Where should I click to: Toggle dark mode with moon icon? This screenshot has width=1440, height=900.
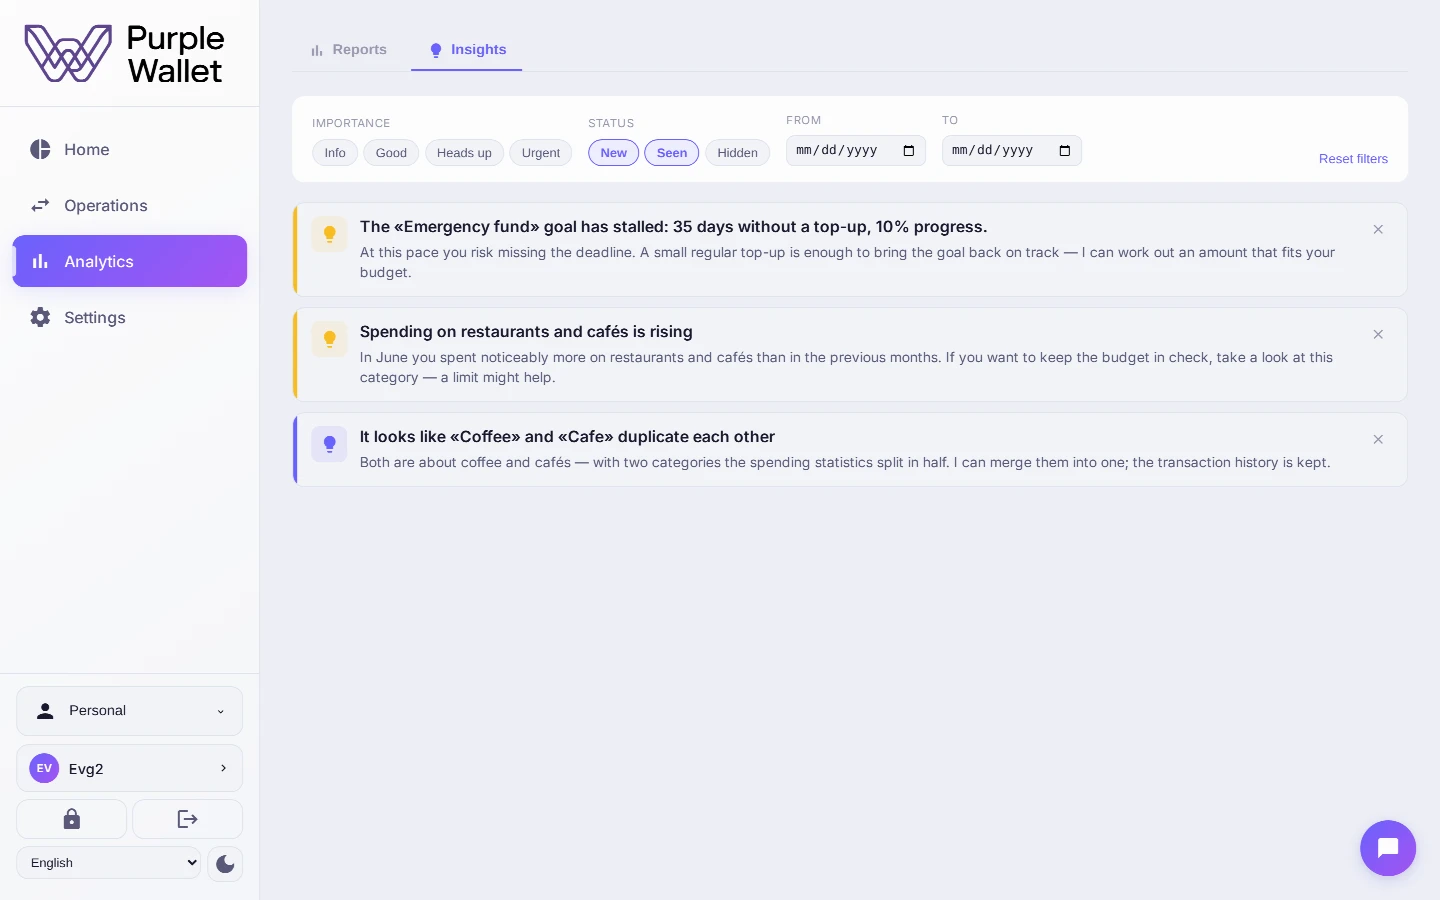pyautogui.click(x=225, y=864)
